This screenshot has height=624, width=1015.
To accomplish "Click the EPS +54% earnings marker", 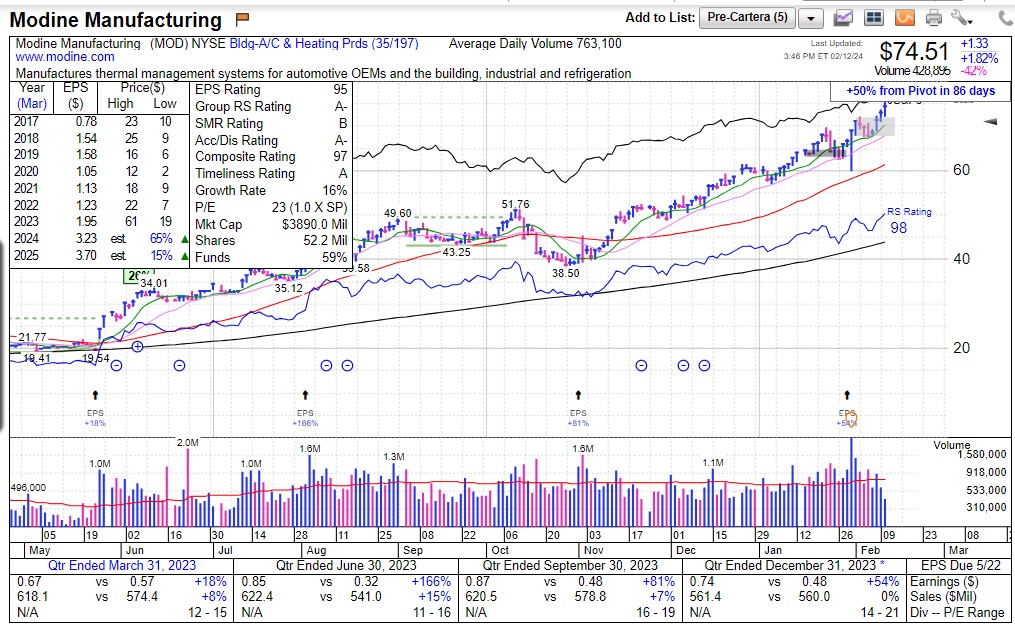I will (847, 418).
